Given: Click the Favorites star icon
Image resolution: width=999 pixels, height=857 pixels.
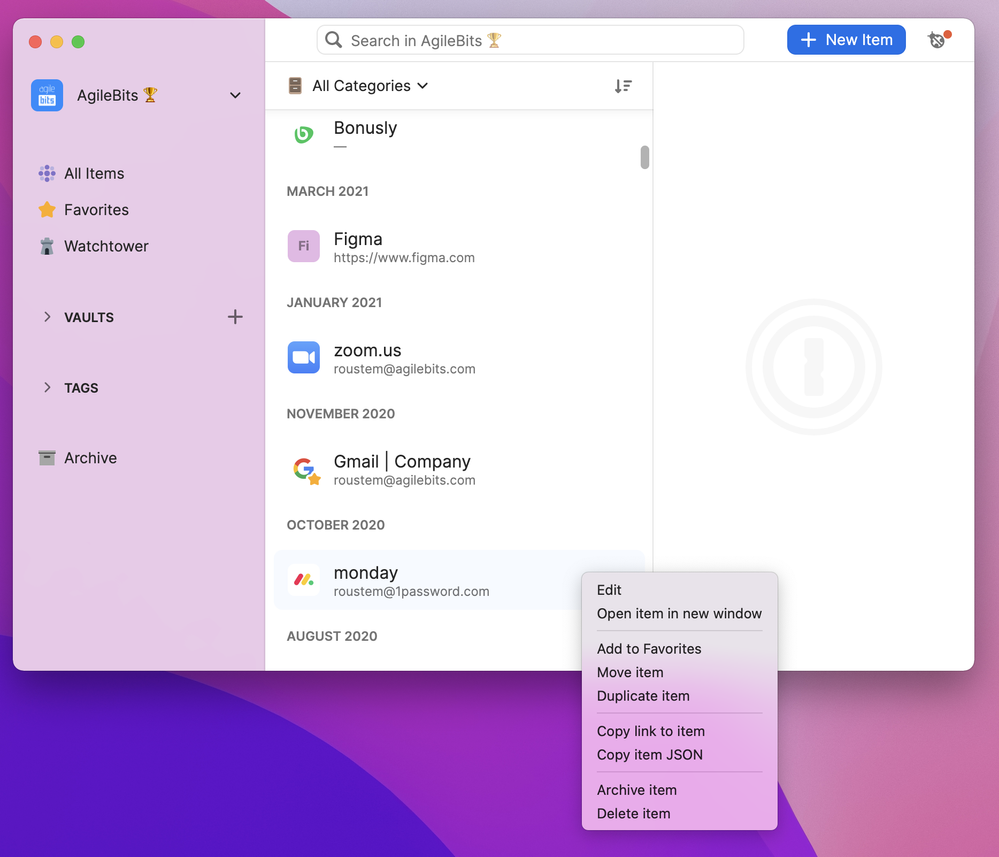Looking at the screenshot, I should pos(47,210).
